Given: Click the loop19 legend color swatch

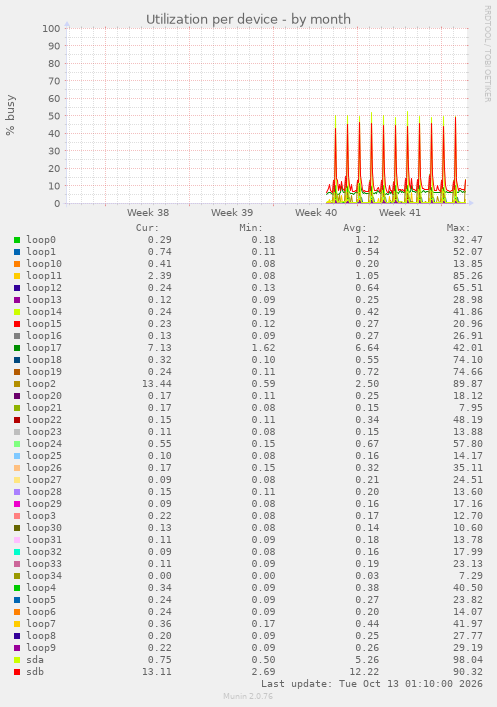Looking at the screenshot, I should click(17, 372).
